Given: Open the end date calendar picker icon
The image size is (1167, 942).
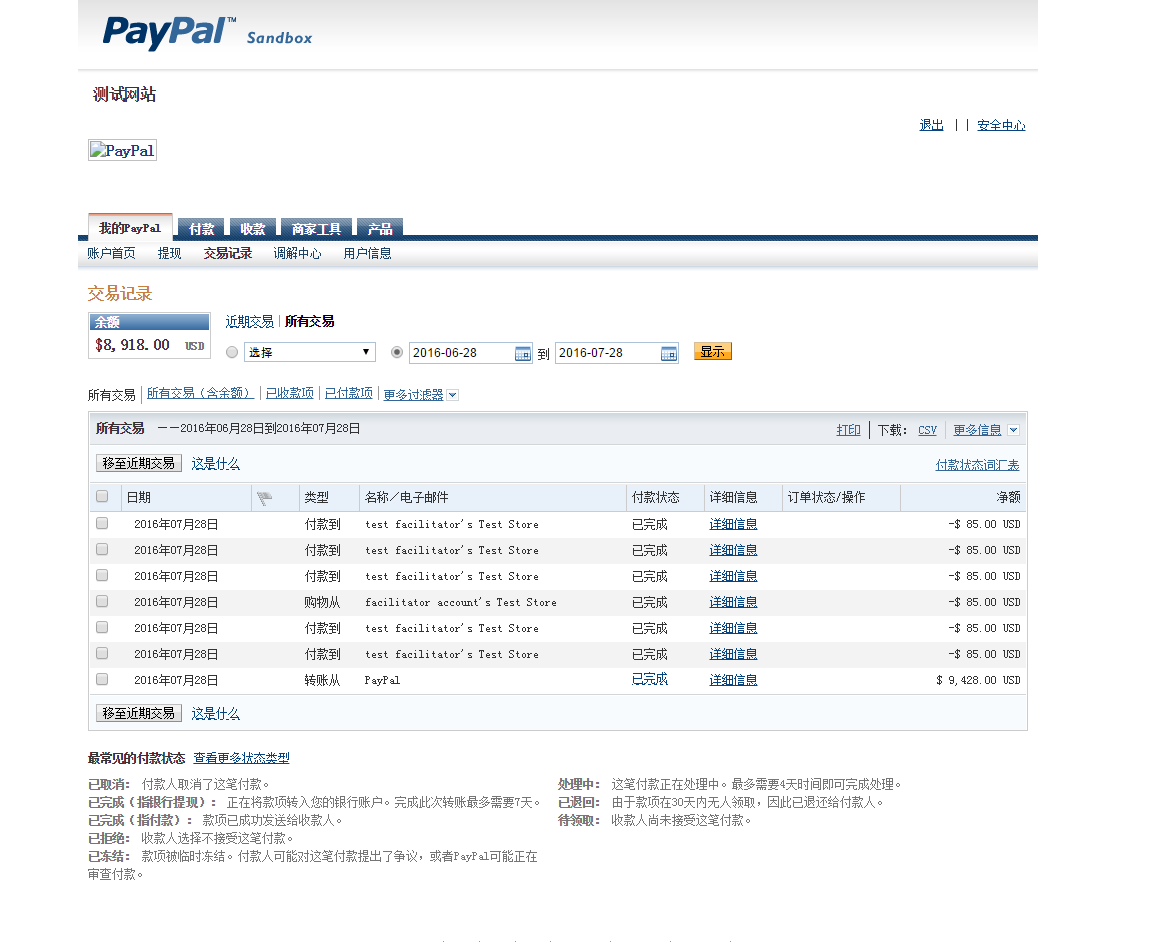Looking at the screenshot, I should point(669,353).
